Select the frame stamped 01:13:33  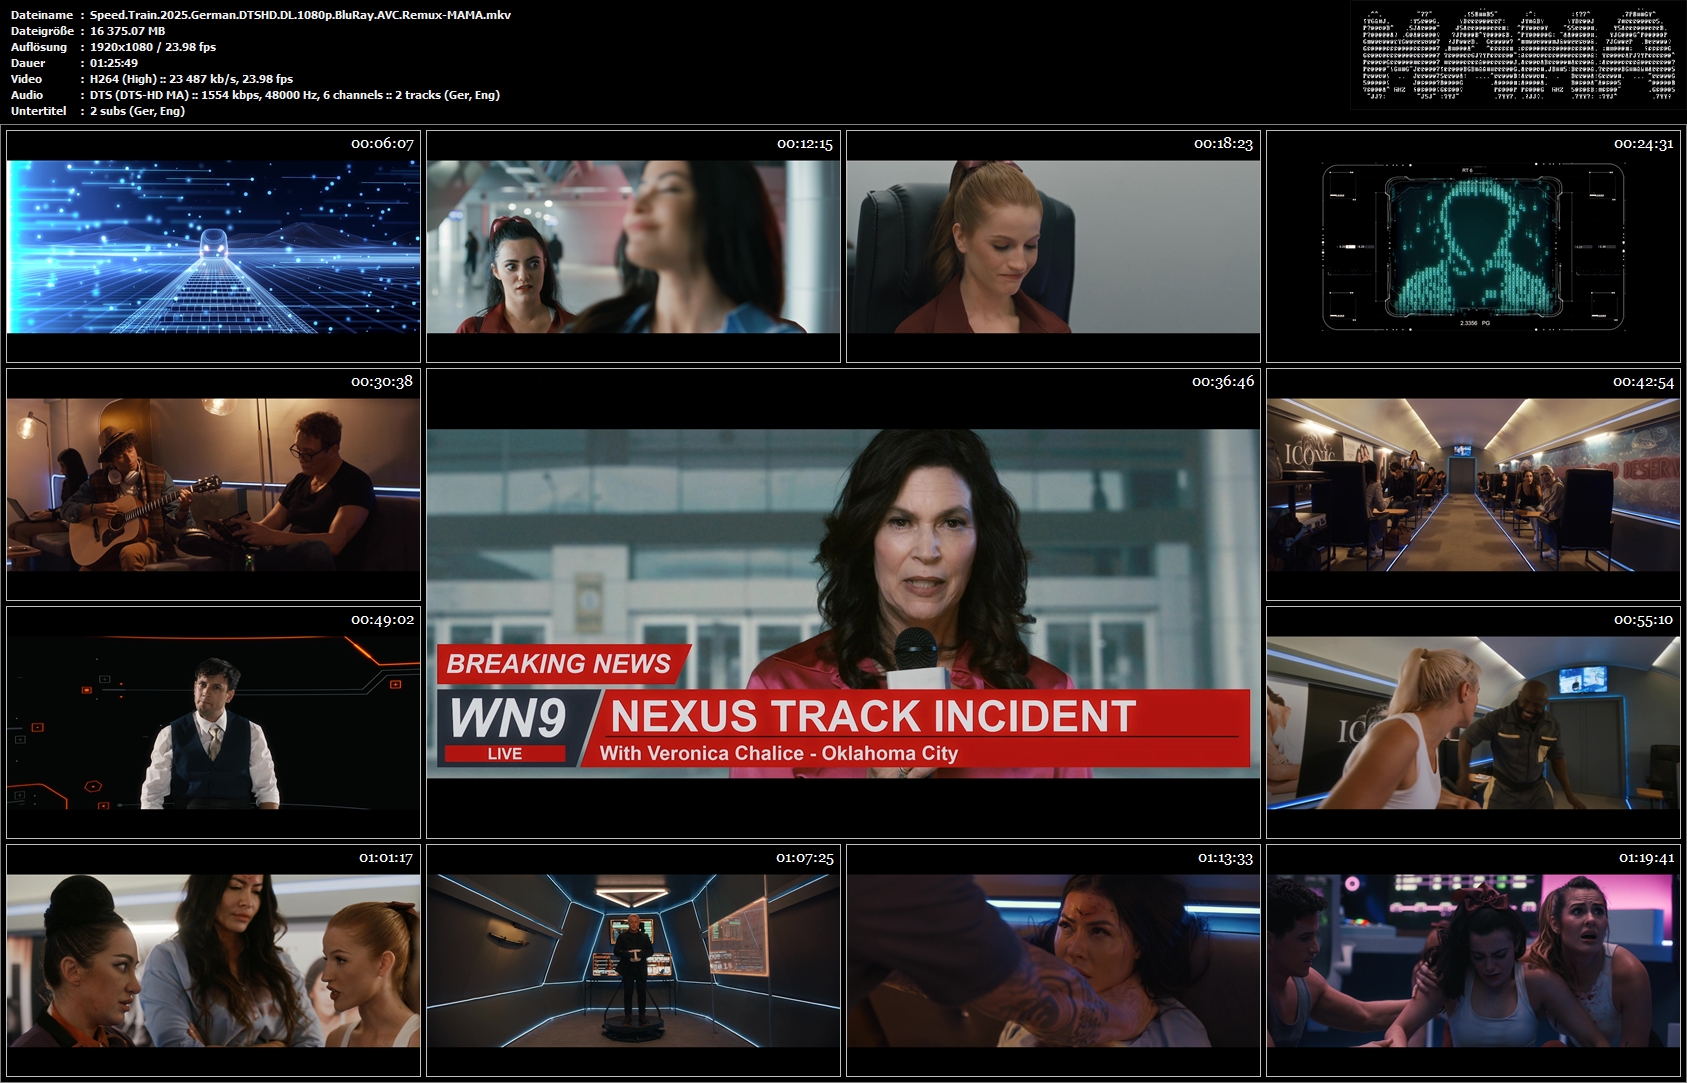click(x=1053, y=960)
